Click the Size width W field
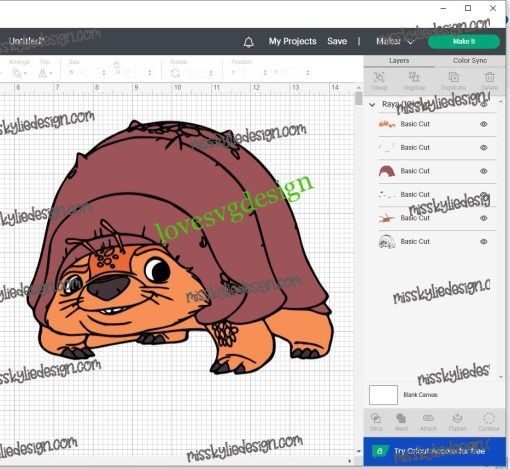 tap(87, 72)
